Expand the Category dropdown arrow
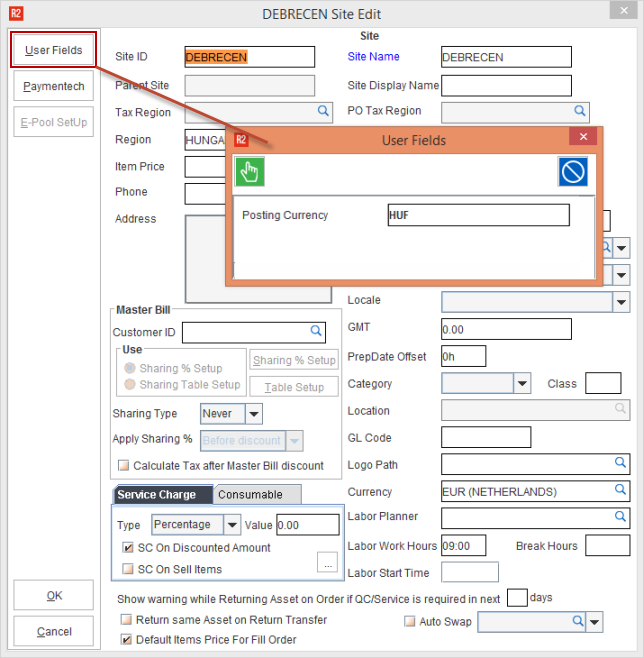The height and width of the screenshot is (658, 644). (522, 384)
